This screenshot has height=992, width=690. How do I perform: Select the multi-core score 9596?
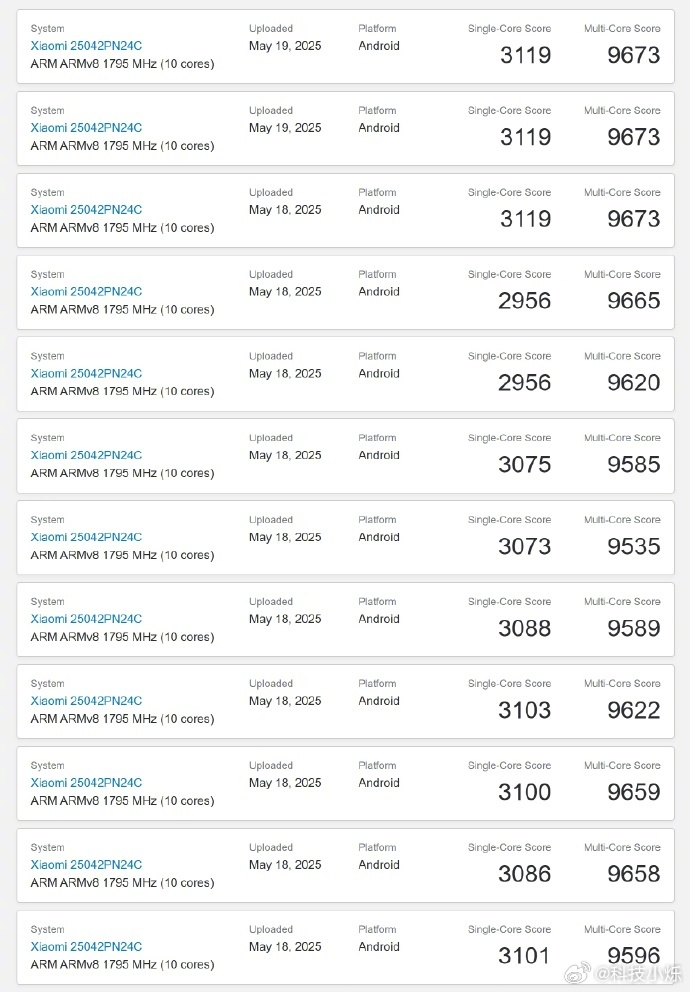pos(634,955)
